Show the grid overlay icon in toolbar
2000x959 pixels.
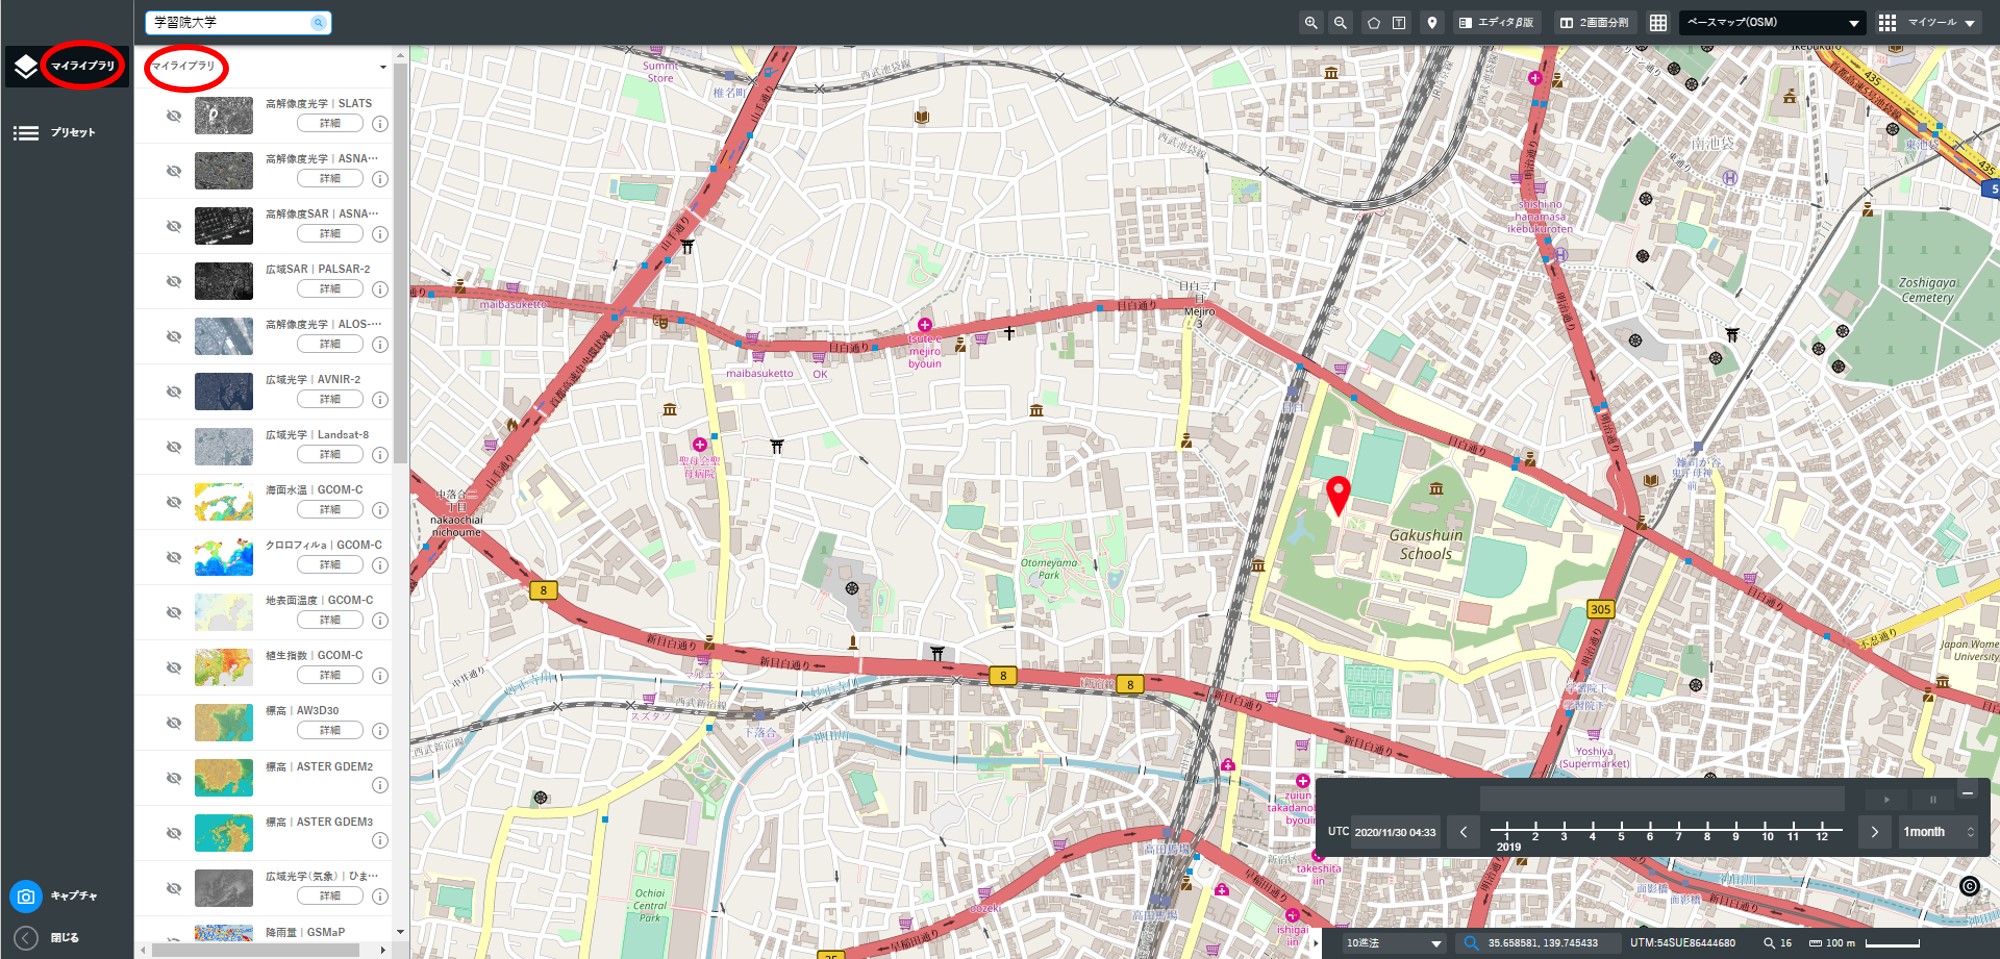click(x=1658, y=23)
